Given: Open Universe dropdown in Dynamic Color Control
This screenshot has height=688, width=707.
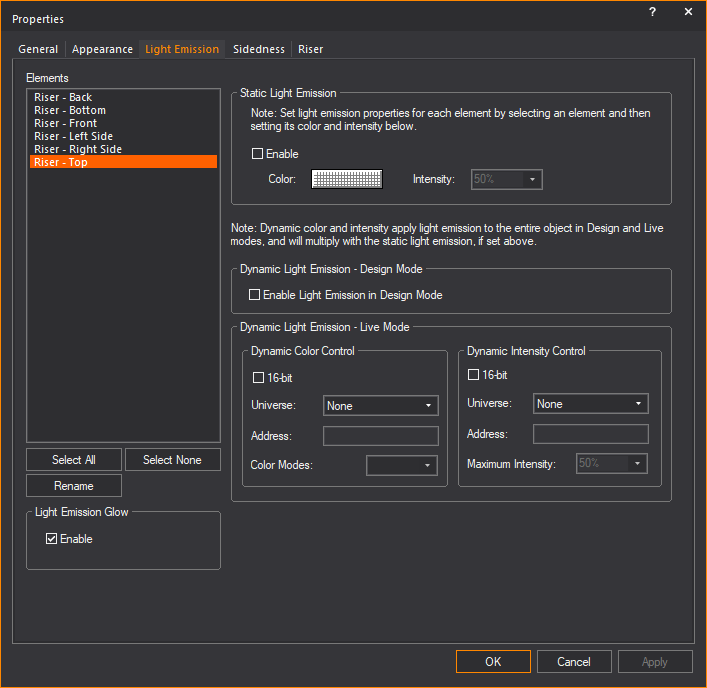Looking at the screenshot, I should coord(381,406).
